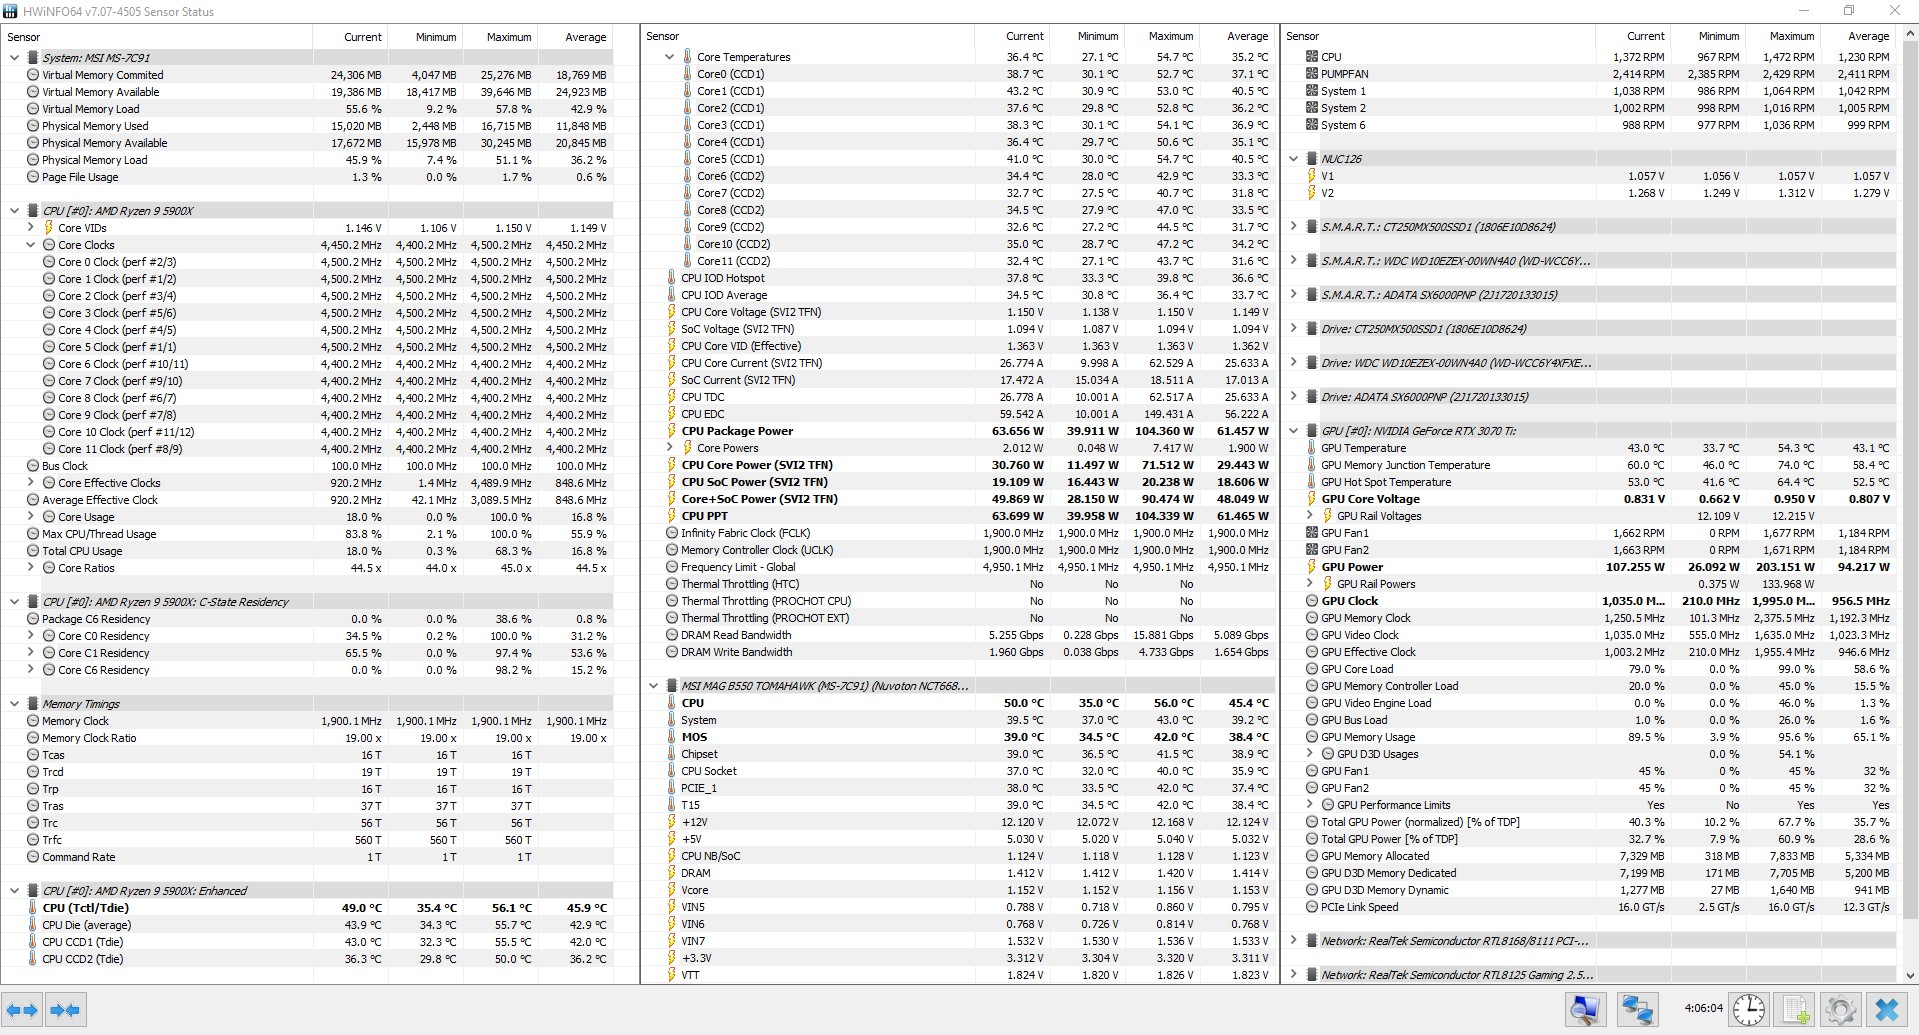Viewport: 1919px width, 1035px height.
Task: Click the expand-columns arrows icon in bottom toolbar
Action: pyautogui.click(x=23, y=1010)
